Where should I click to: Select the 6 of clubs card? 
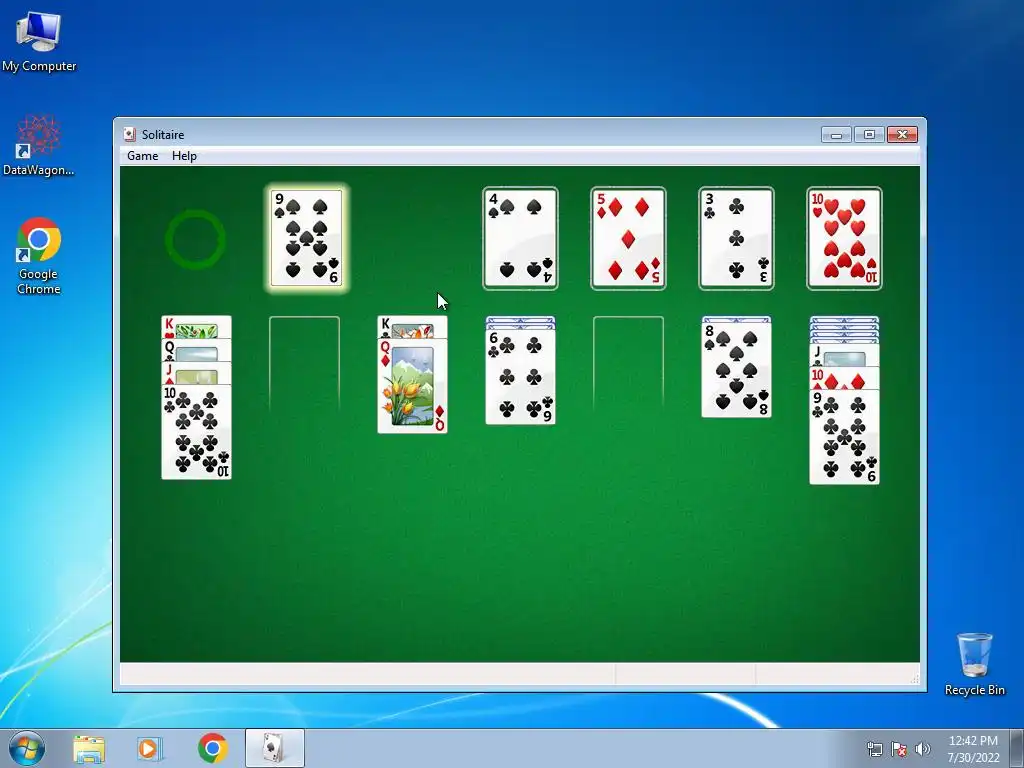pos(520,377)
